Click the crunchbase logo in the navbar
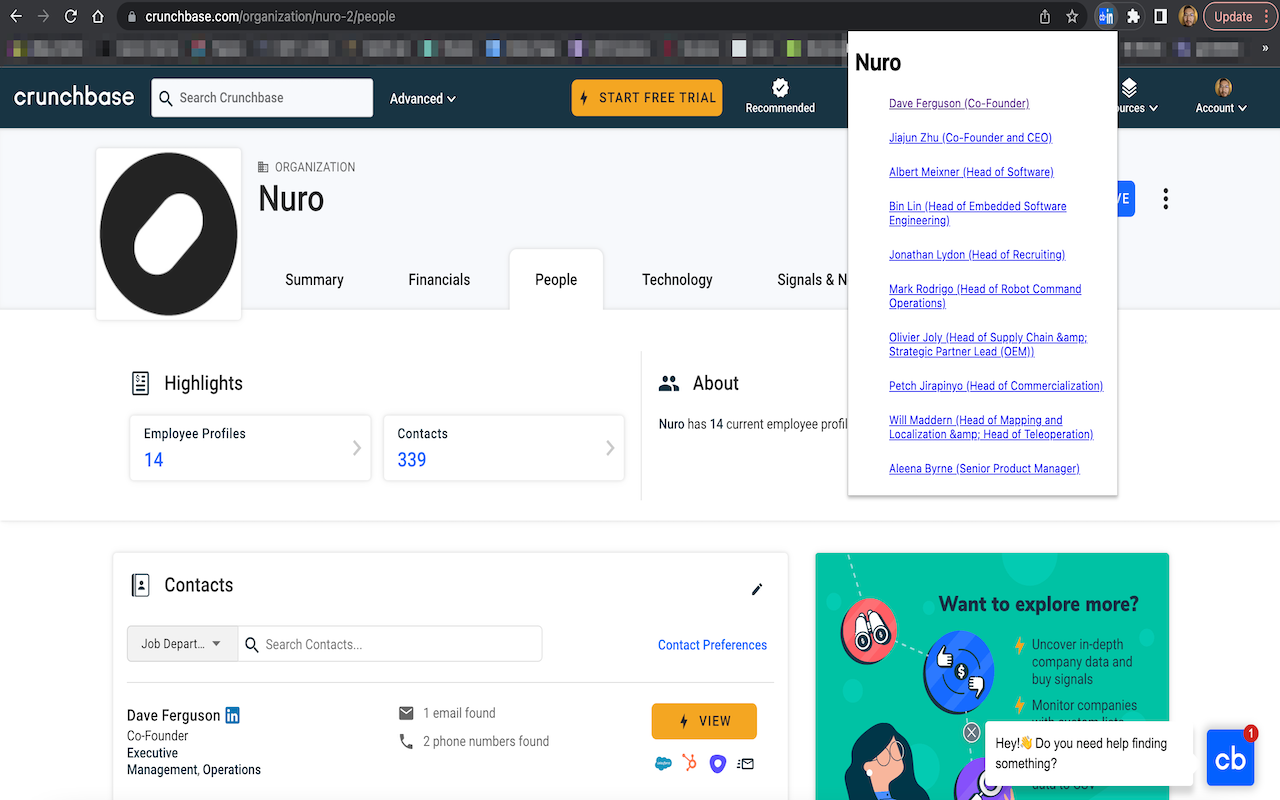 (73, 97)
